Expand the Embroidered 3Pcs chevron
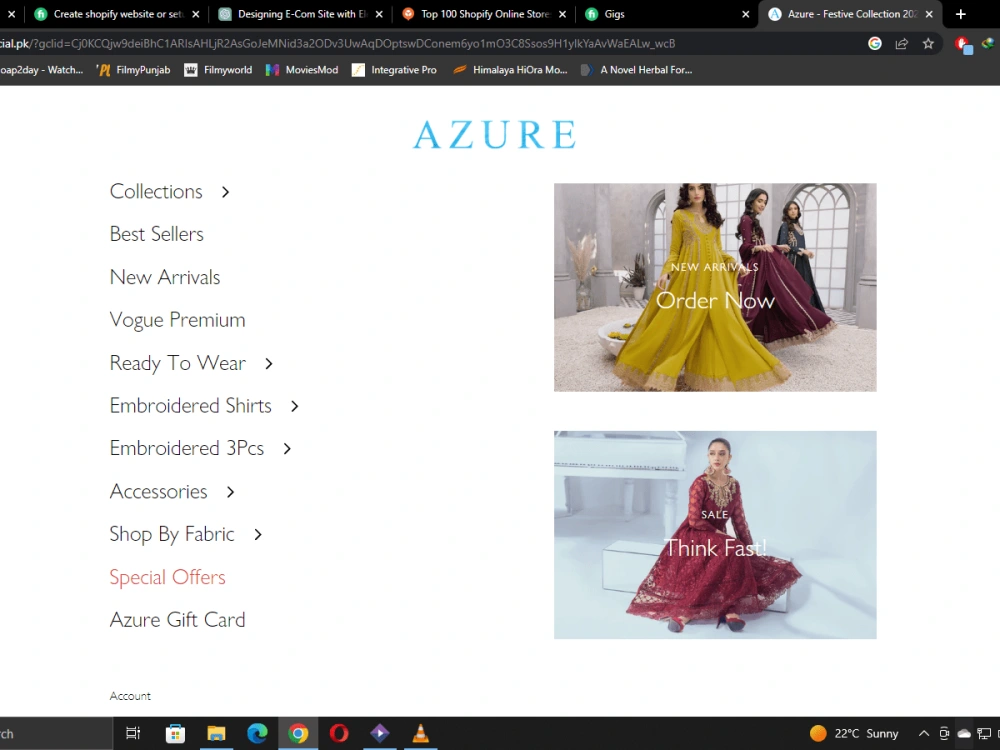1000x750 pixels. pyautogui.click(x=287, y=449)
